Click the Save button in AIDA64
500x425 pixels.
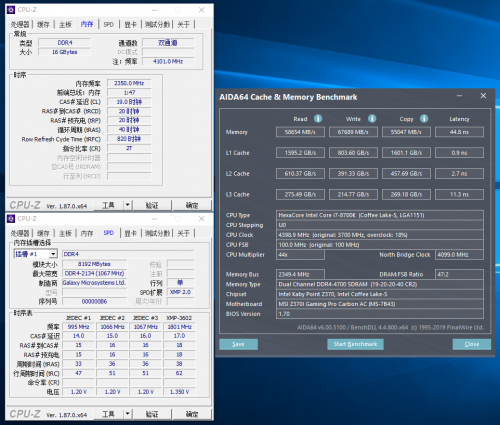click(238, 344)
